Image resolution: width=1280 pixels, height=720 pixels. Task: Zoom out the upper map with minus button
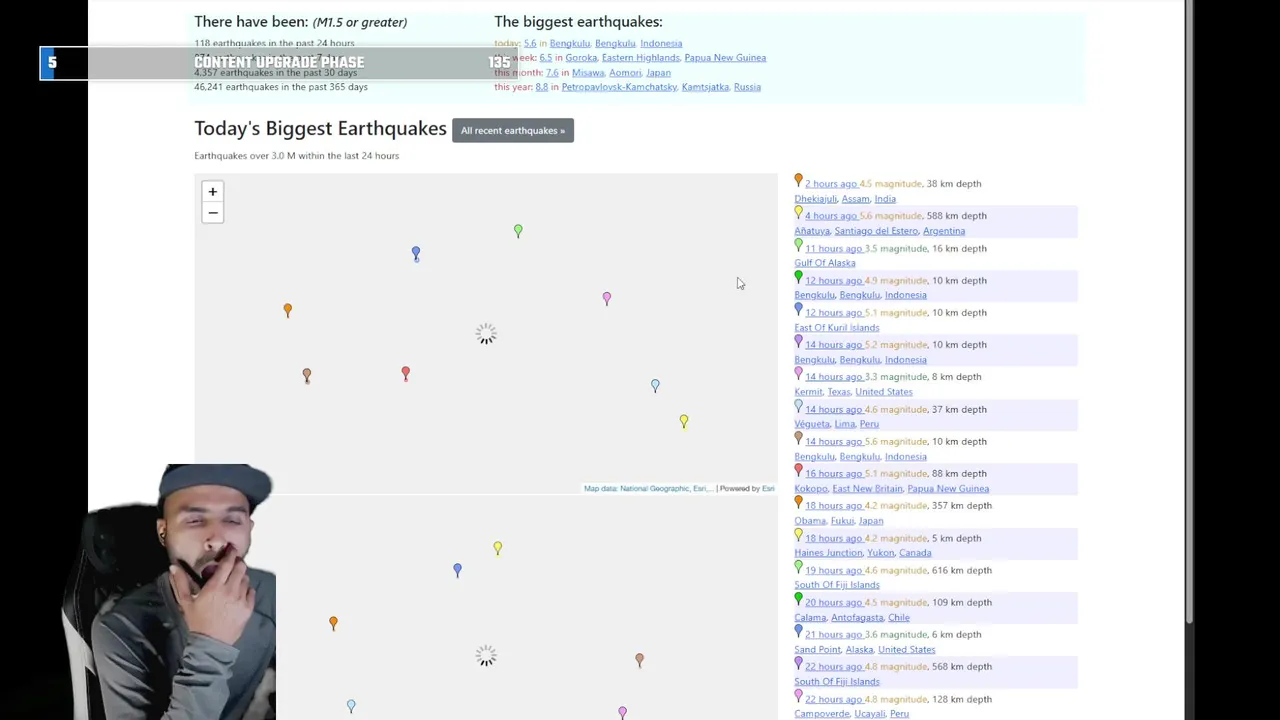212,213
